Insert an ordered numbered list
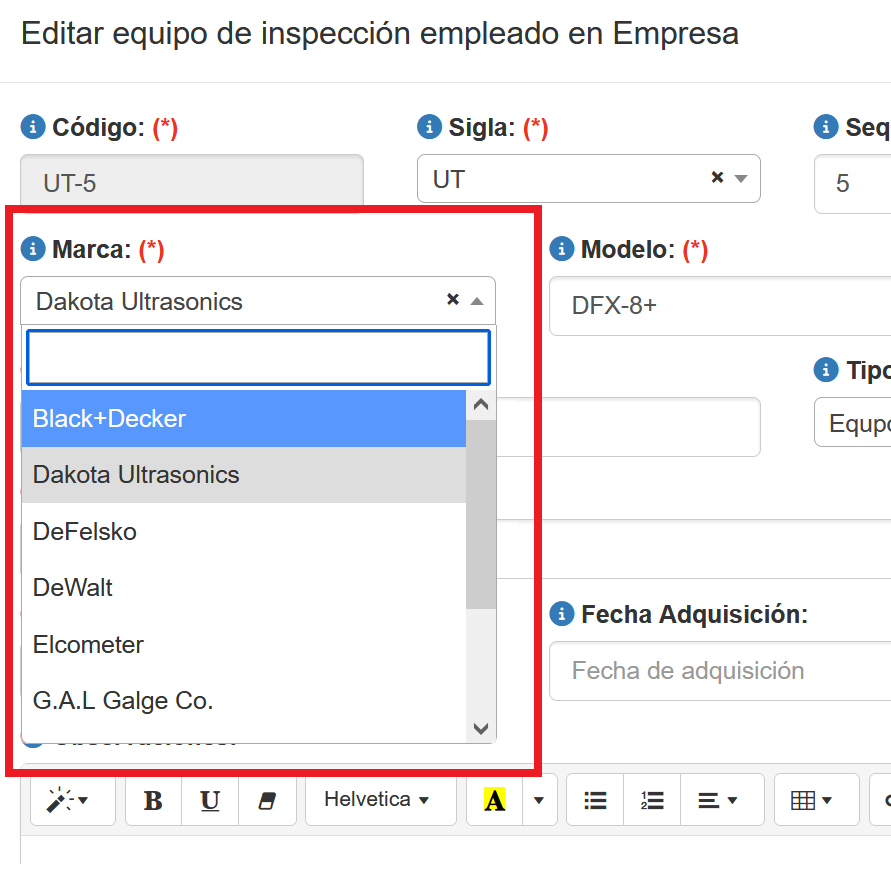Viewport: 891px width, 879px height. 652,800
